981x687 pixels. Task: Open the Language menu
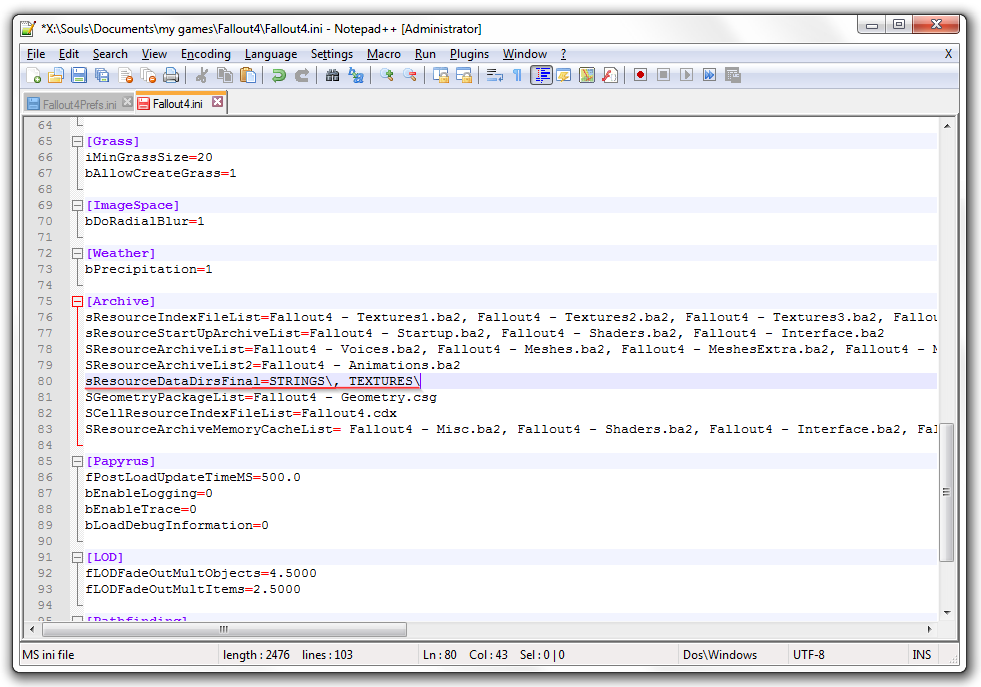(x=271, y=54)
